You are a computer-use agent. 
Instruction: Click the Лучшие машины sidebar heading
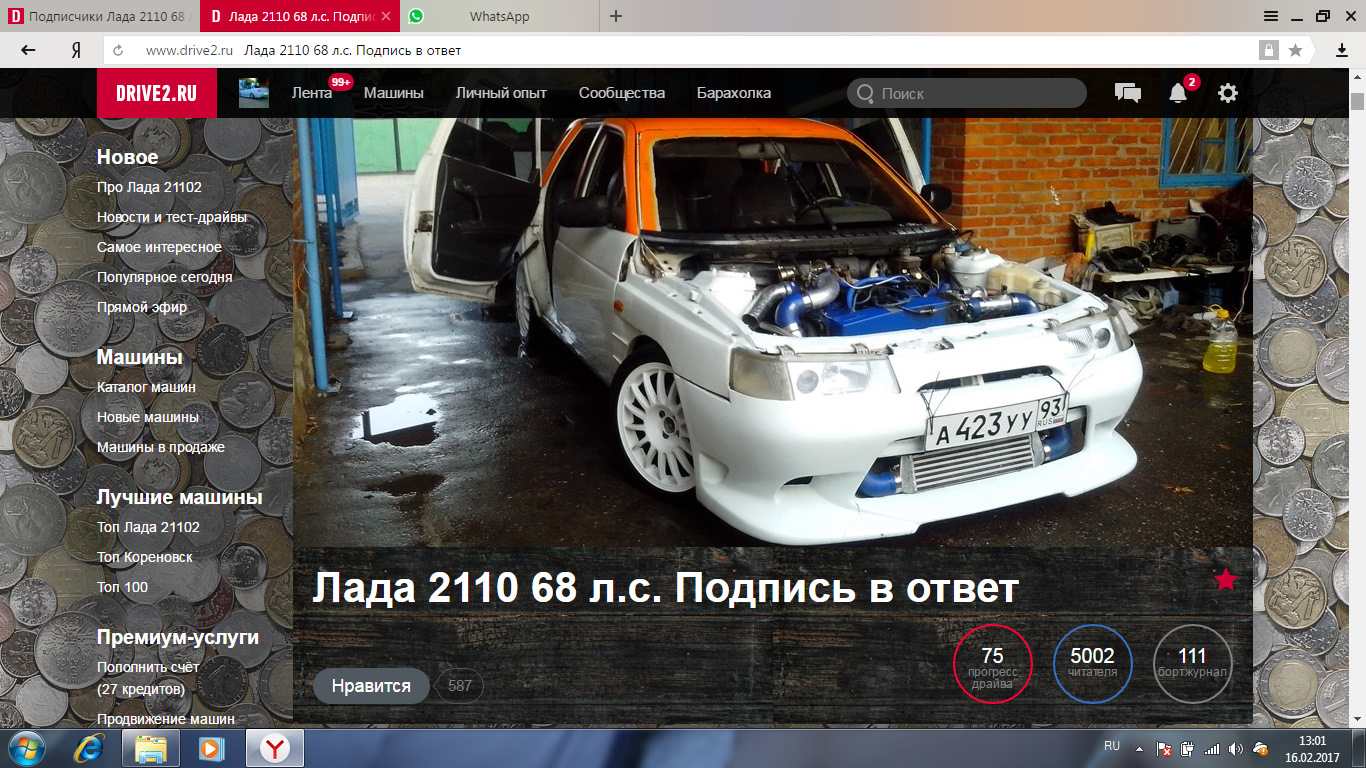point(180,497)
